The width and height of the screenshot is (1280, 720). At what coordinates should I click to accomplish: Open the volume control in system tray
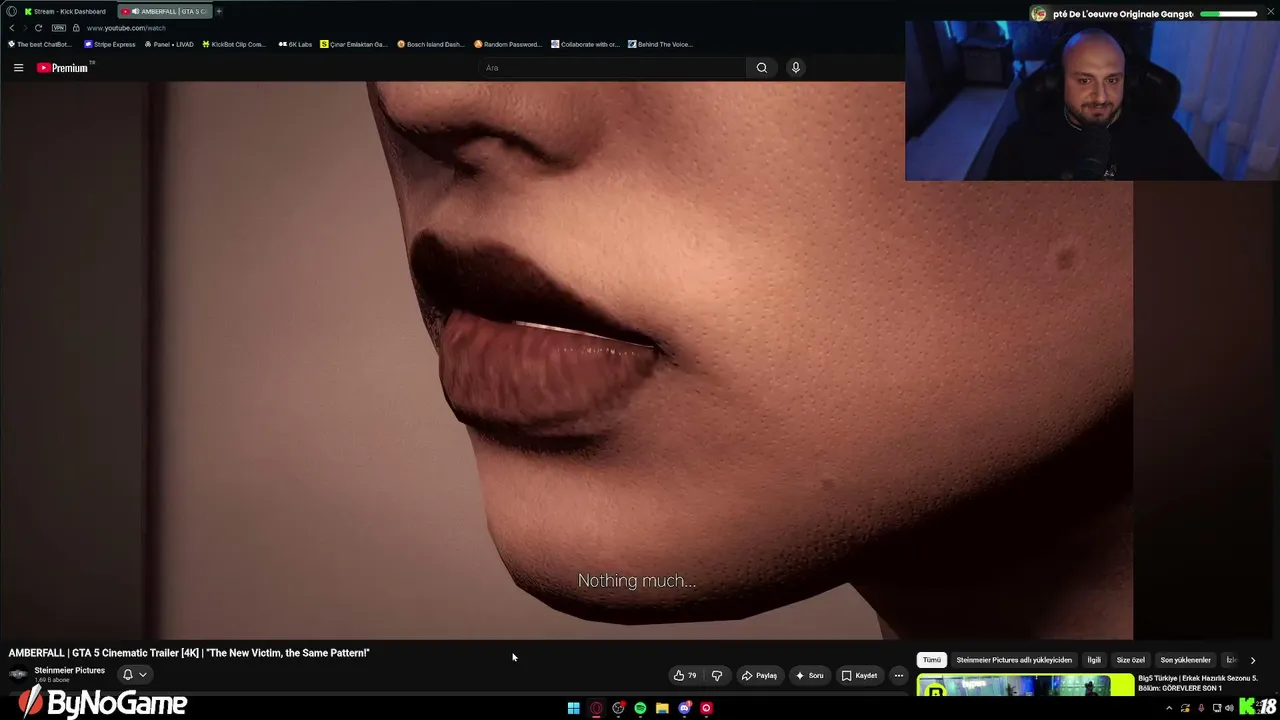[x=1229, y=708]
